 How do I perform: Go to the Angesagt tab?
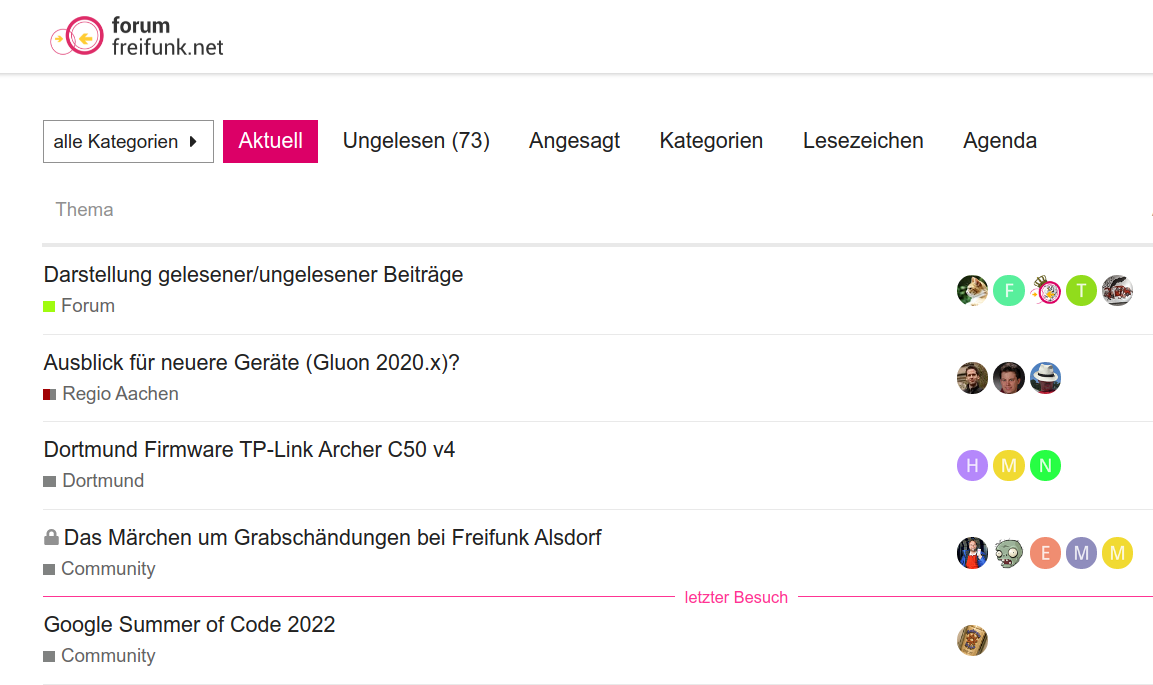[x=574, y=141]
